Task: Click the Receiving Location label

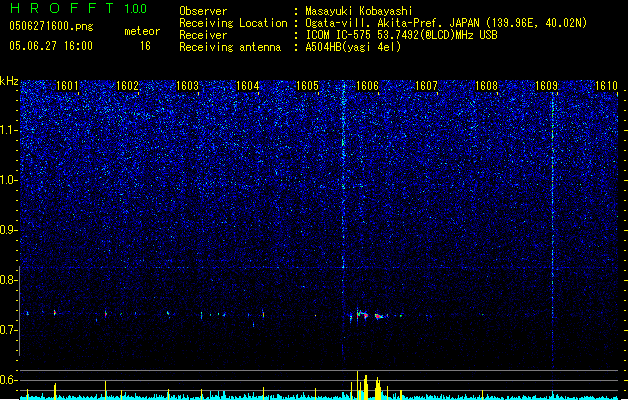Action: [x=233, y=23]
